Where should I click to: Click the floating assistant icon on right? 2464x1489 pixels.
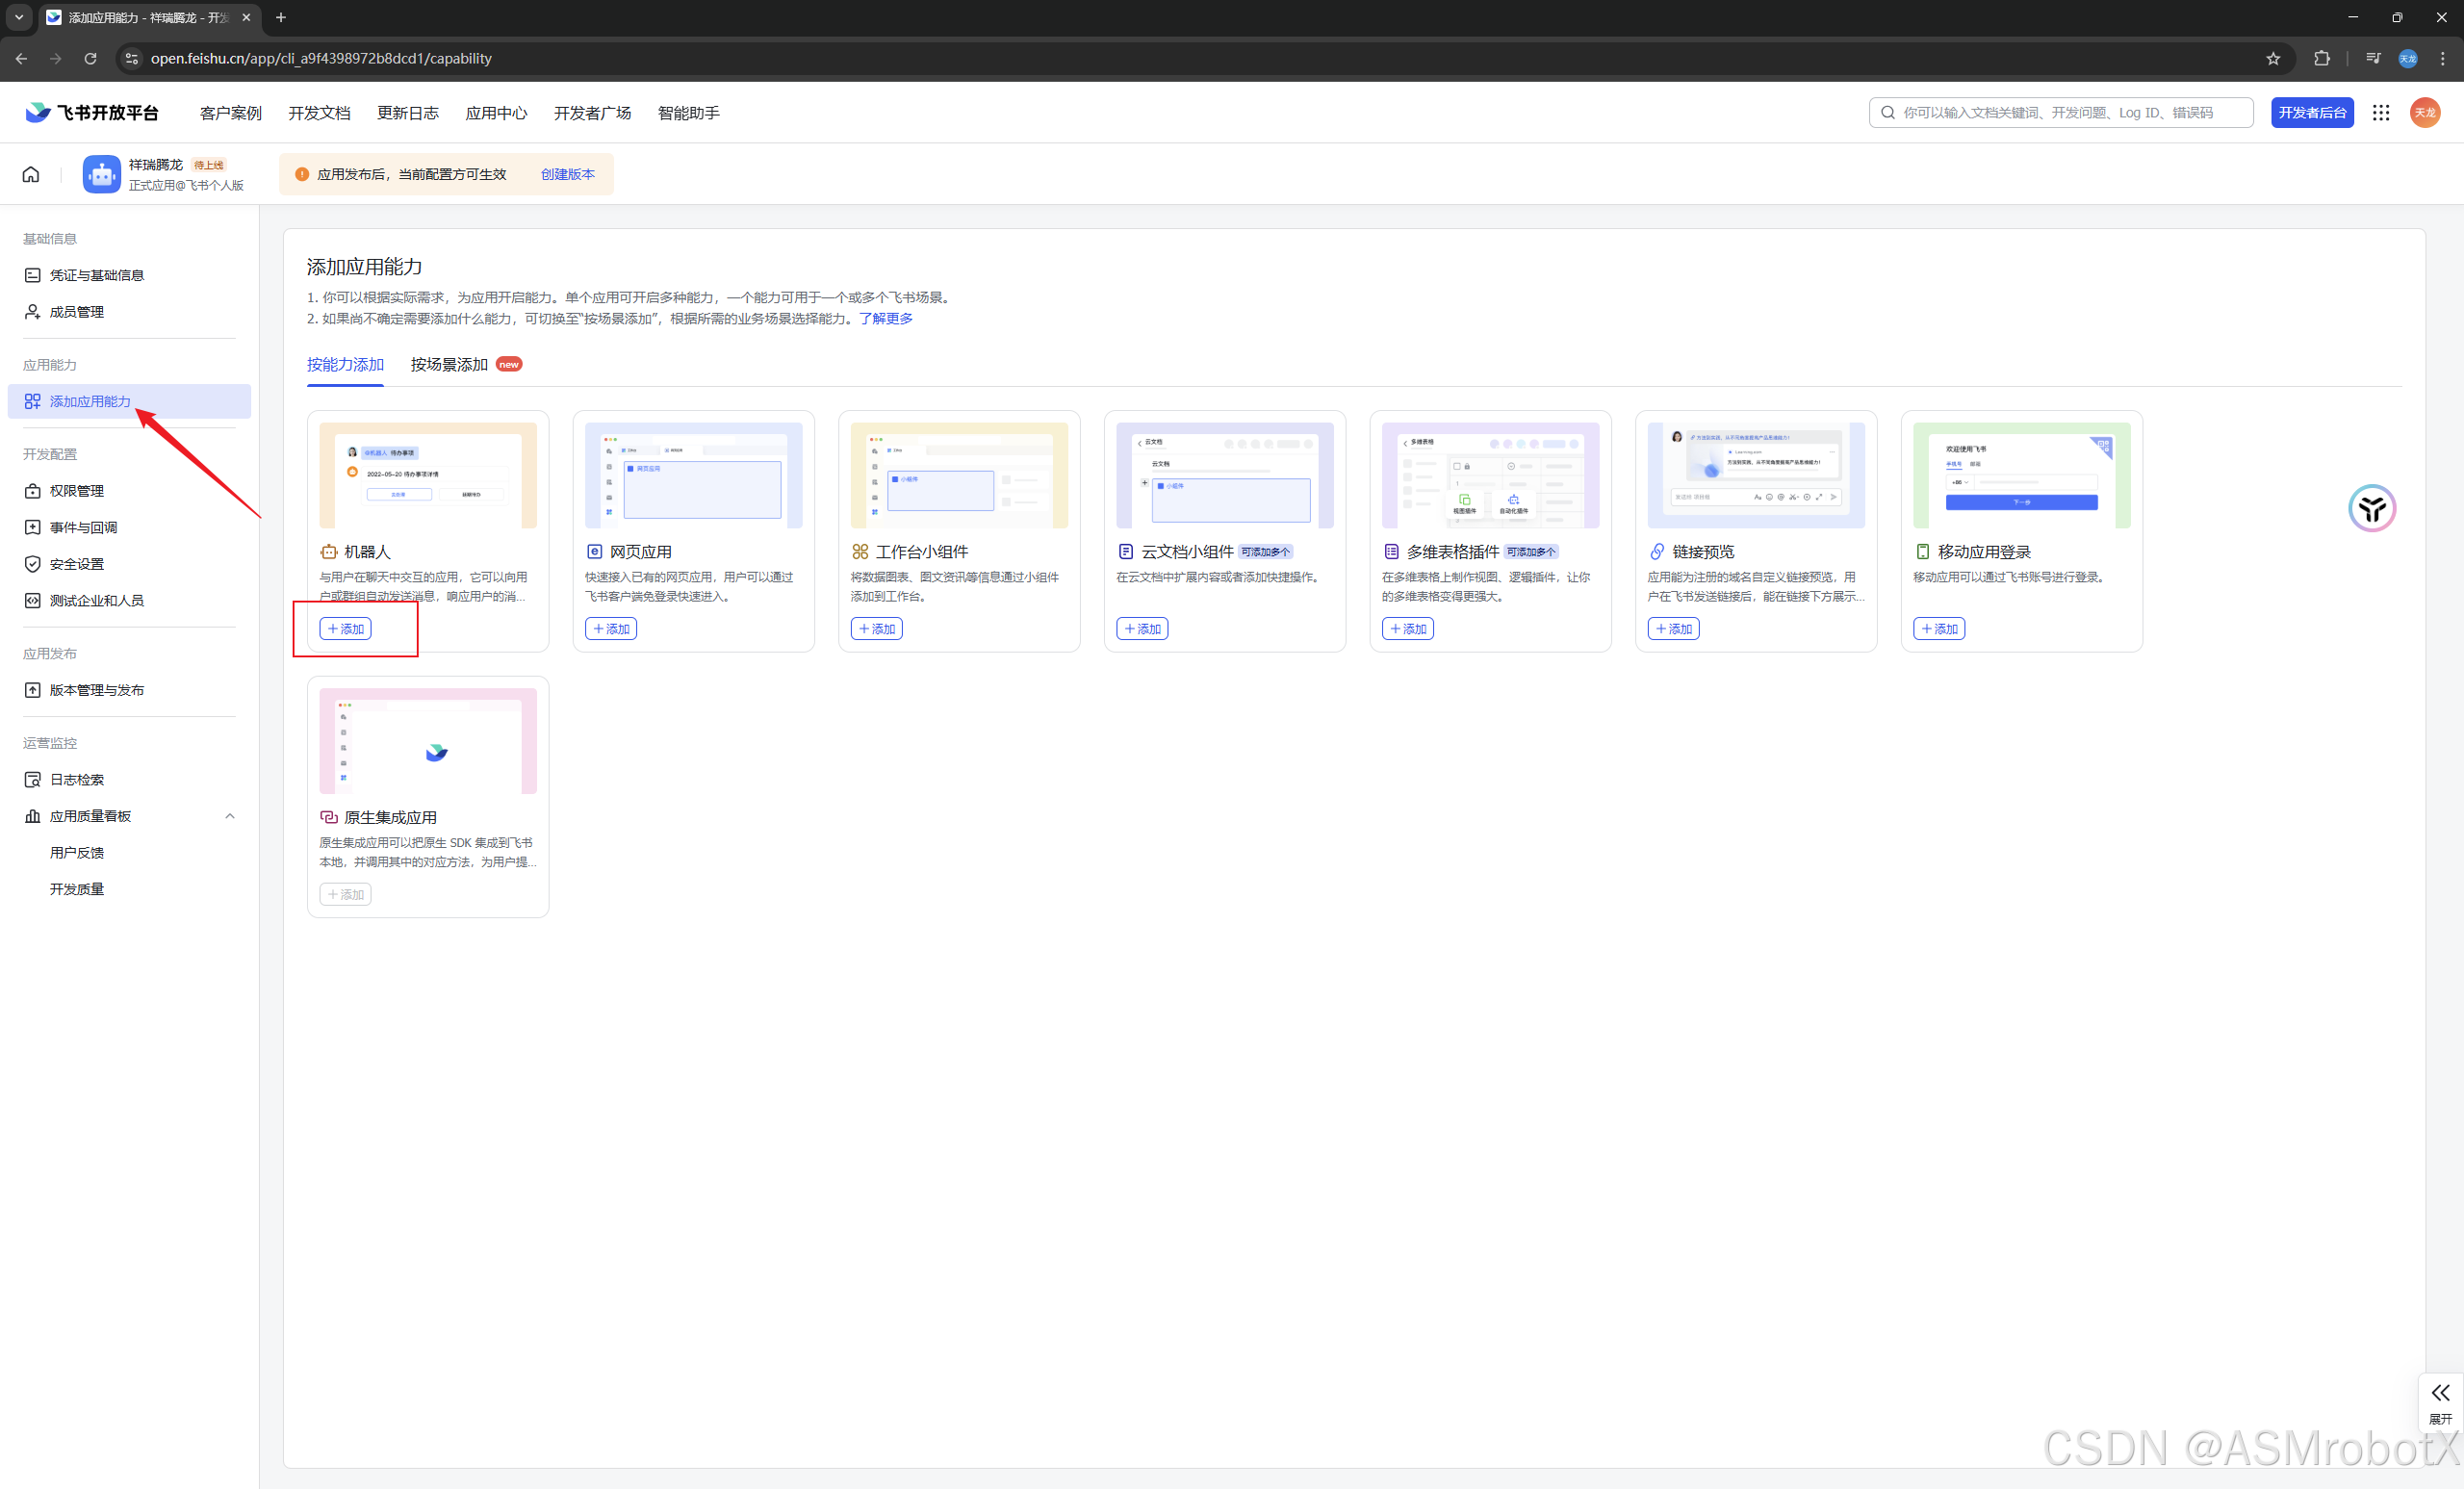point(2371,509)
